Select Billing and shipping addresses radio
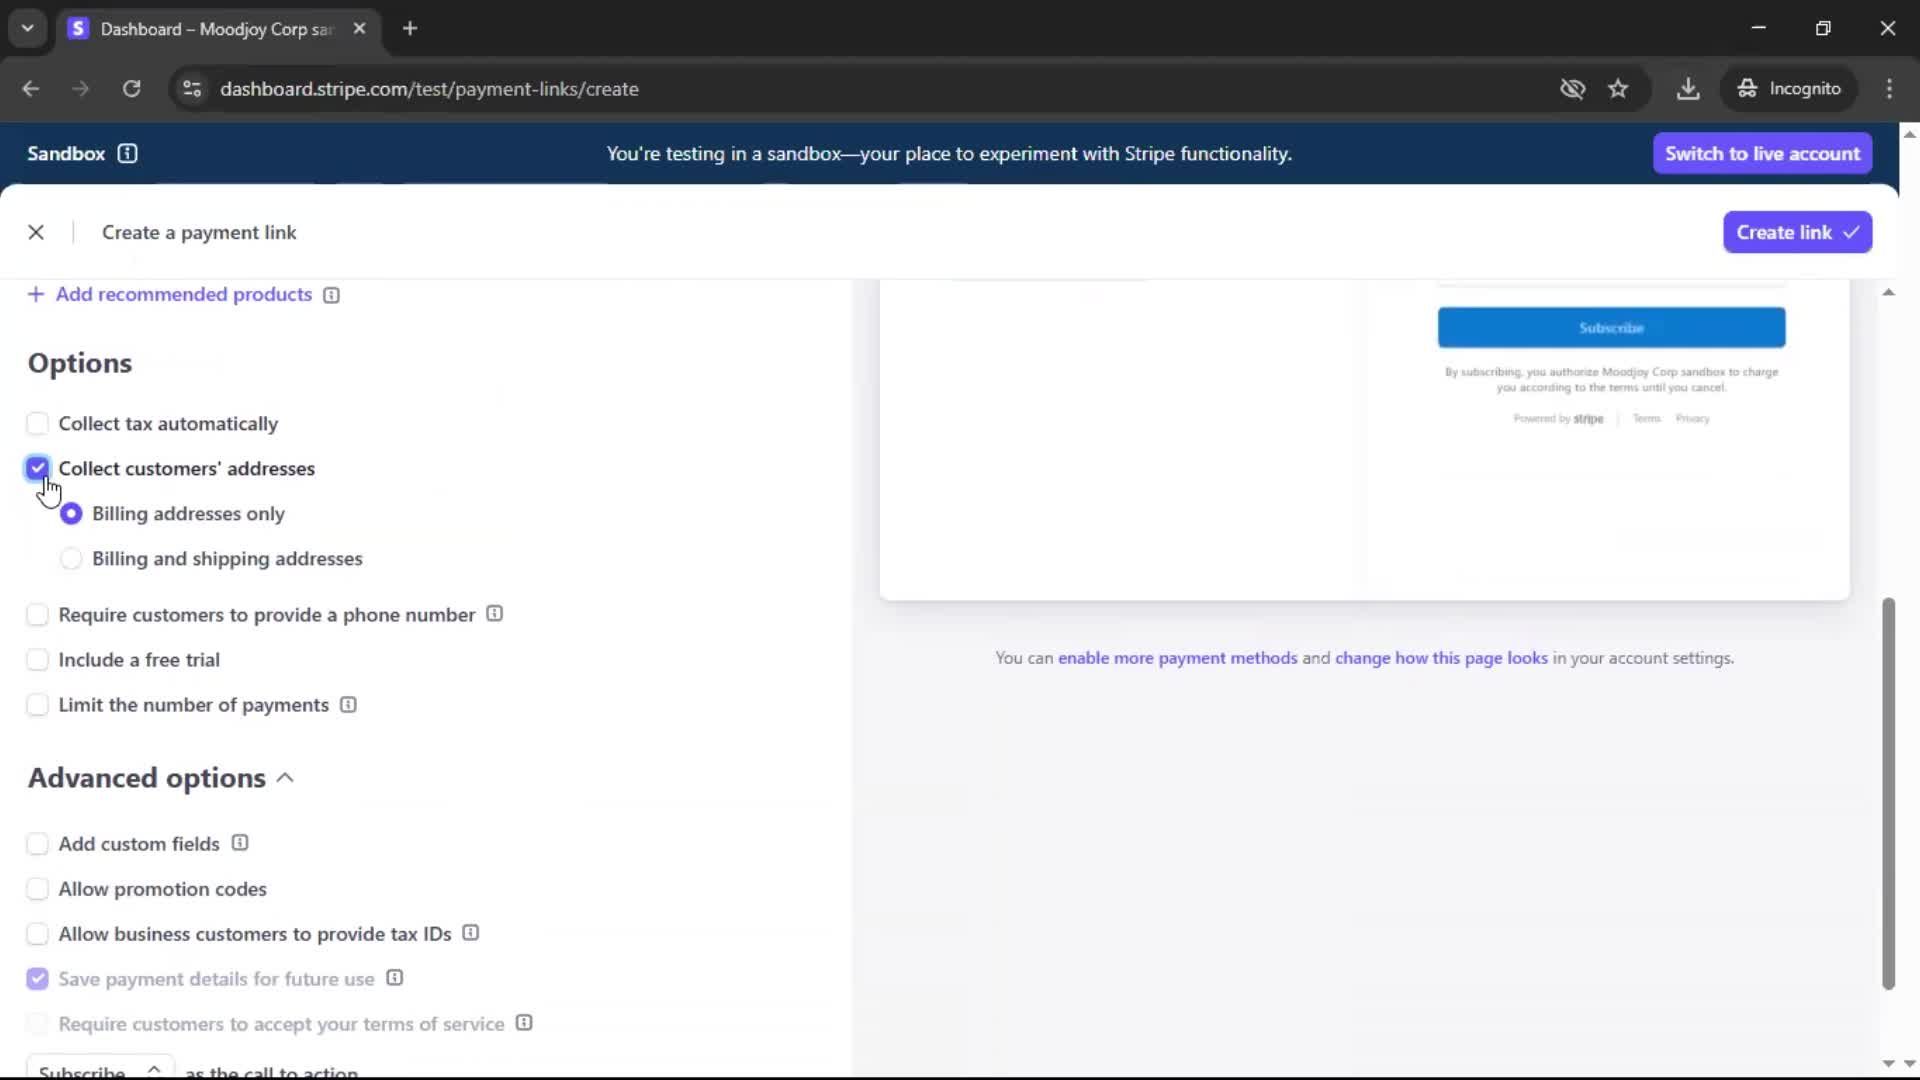The height and width of the screenshot is (1080, 1920). pos(71,559)
